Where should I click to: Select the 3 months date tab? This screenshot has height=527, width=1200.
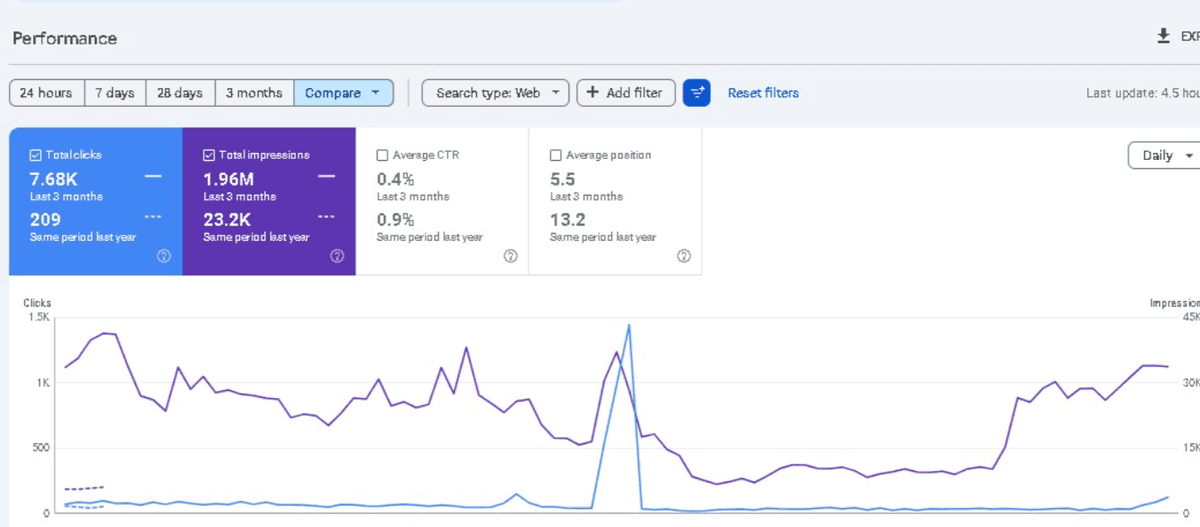tap(254, 93)
